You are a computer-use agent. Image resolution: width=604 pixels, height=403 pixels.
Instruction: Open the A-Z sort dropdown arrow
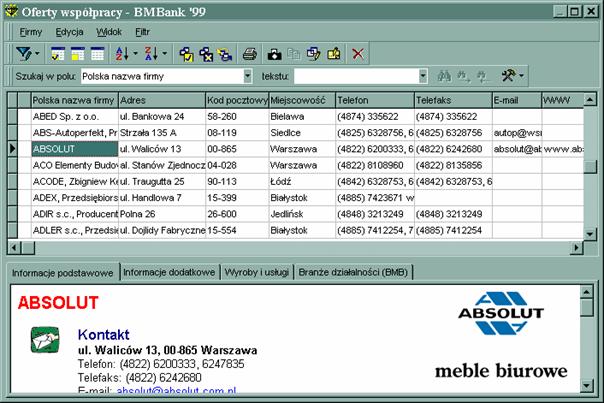[x=136, y=54]
